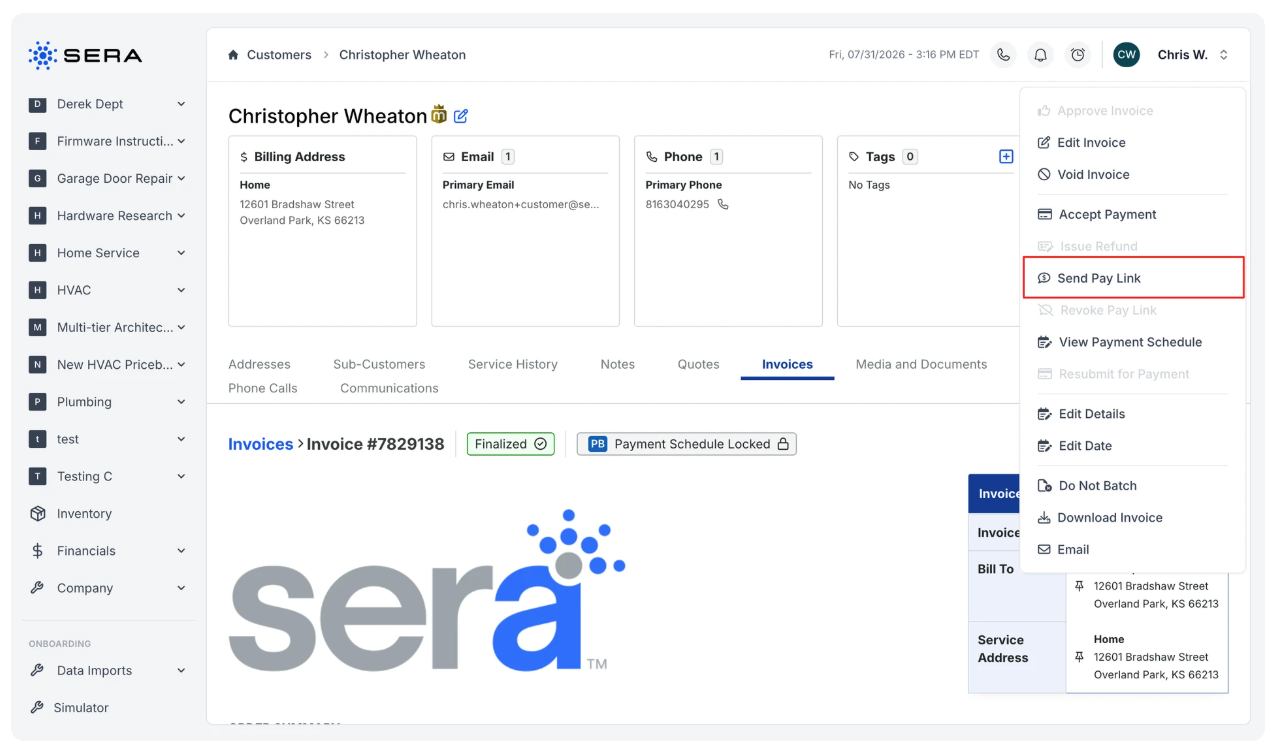Open the Service History tab
The height and width of the screenshot is (745, 1269).
[513, 364]
